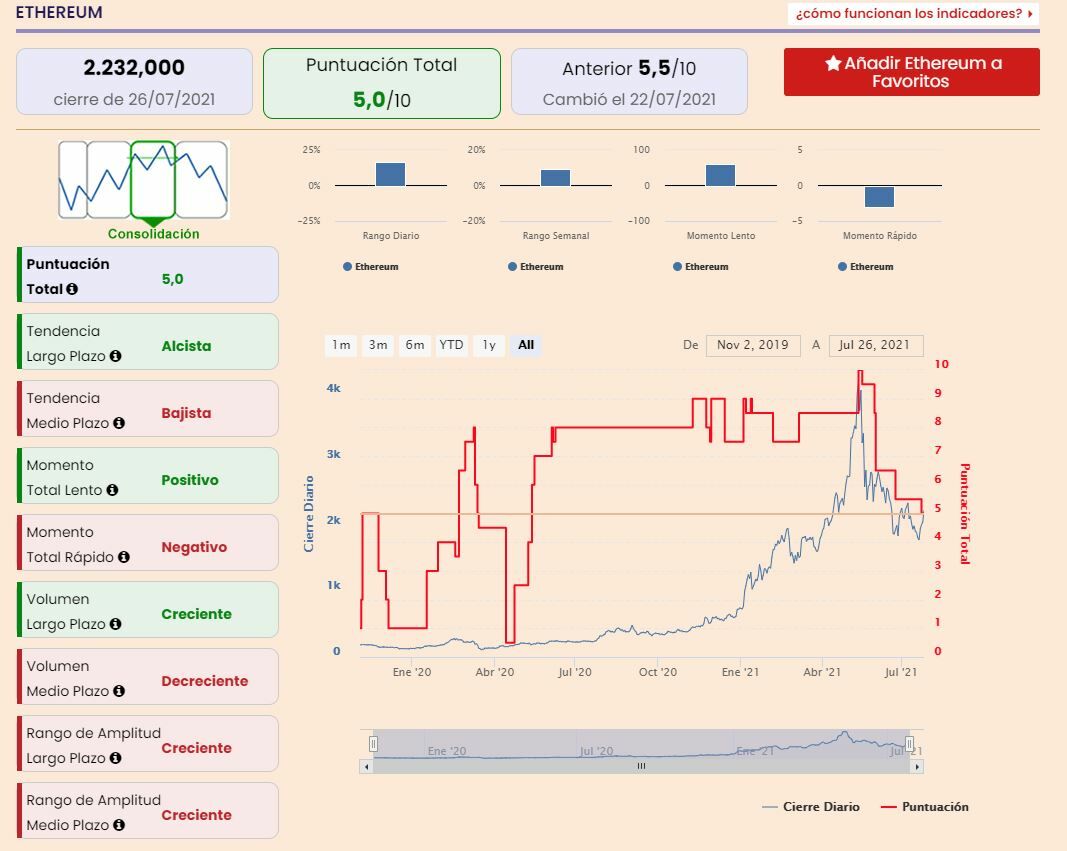Toggle Ethereum legend under Rango Semanal chart
Screen dimensions: 1067x851
pyautogui.click(x=536, y=267)
